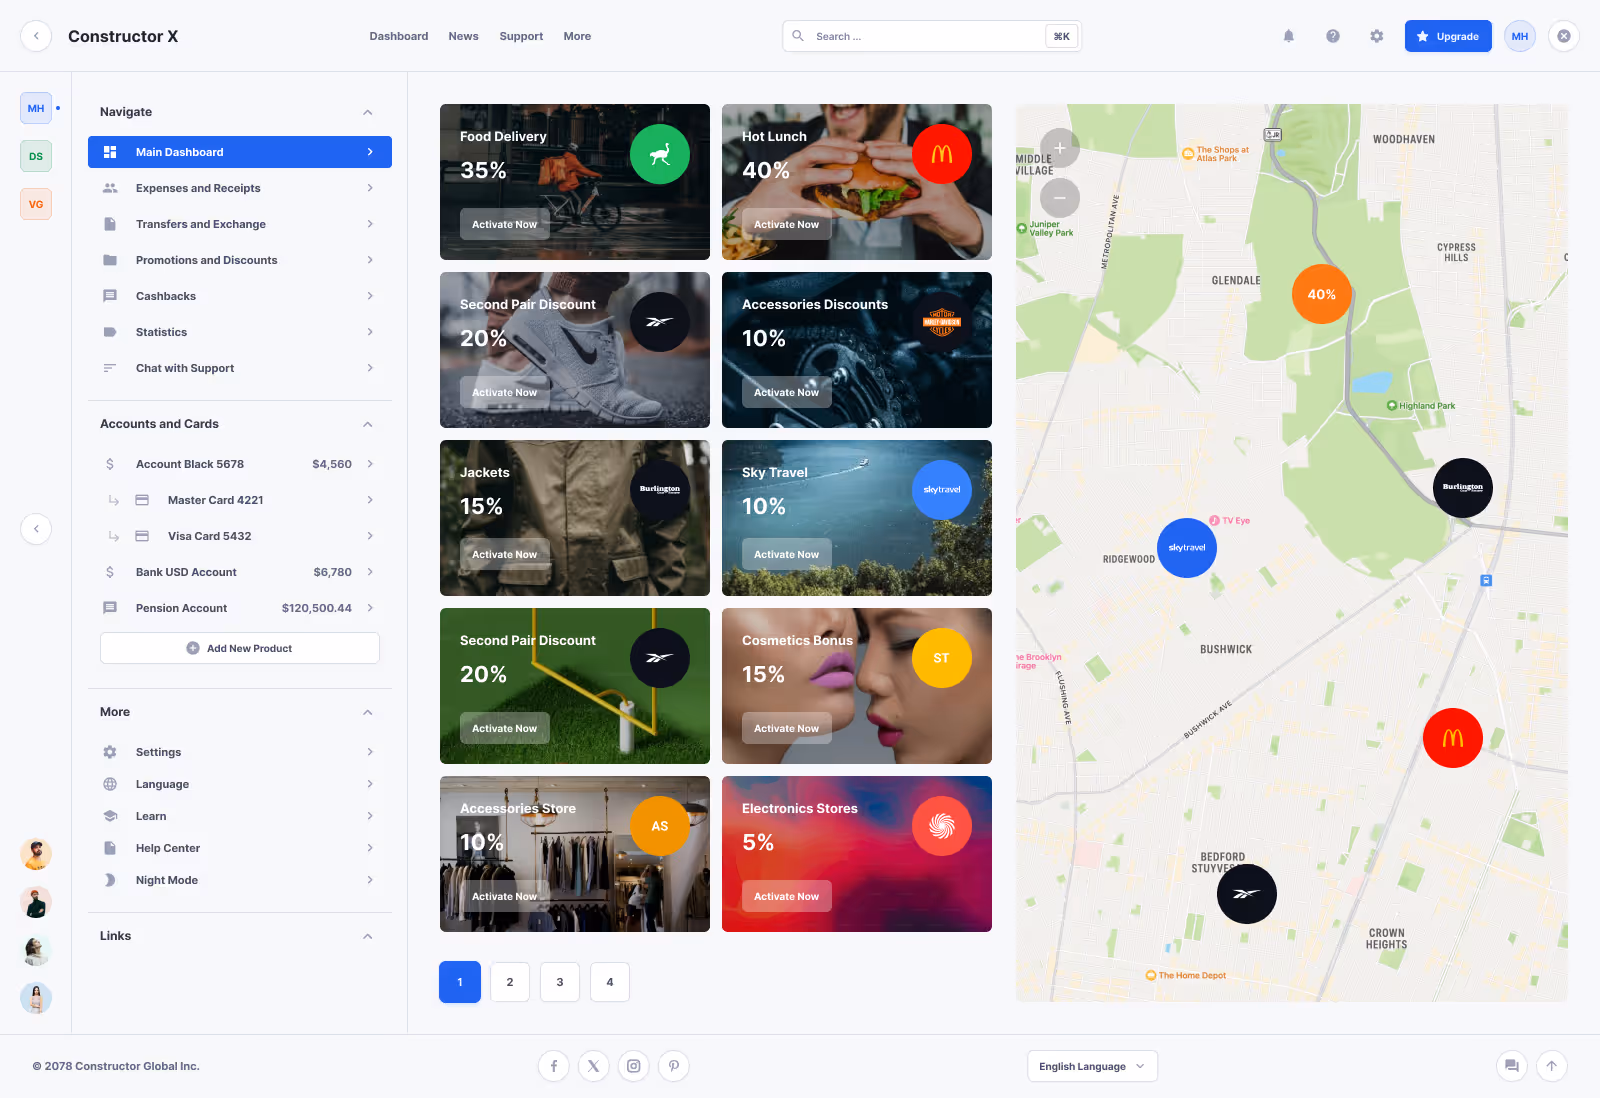Expand Bank USD Account row arrow
This screenshot has width=1600, height=1098.
pyautogui.click(x=370, y=572)
